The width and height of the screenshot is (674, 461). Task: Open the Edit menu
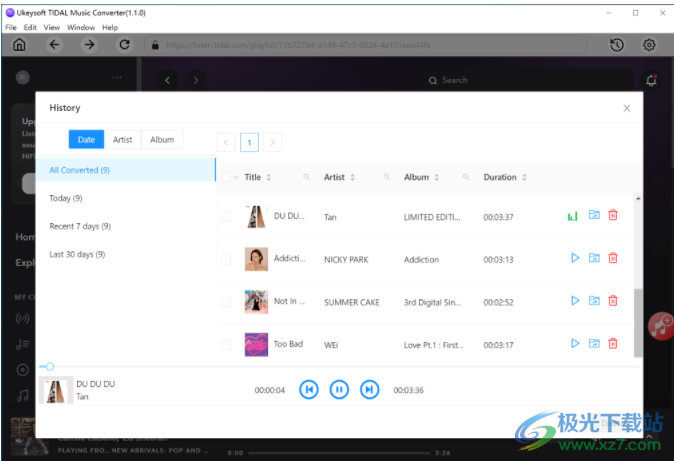(x=30, y=28)
